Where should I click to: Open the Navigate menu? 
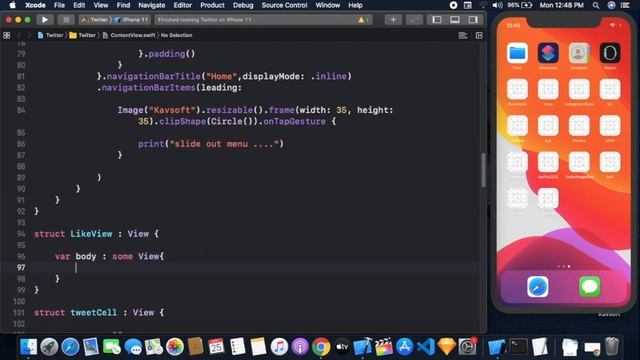pyautogui.click(x=152, y=5)
